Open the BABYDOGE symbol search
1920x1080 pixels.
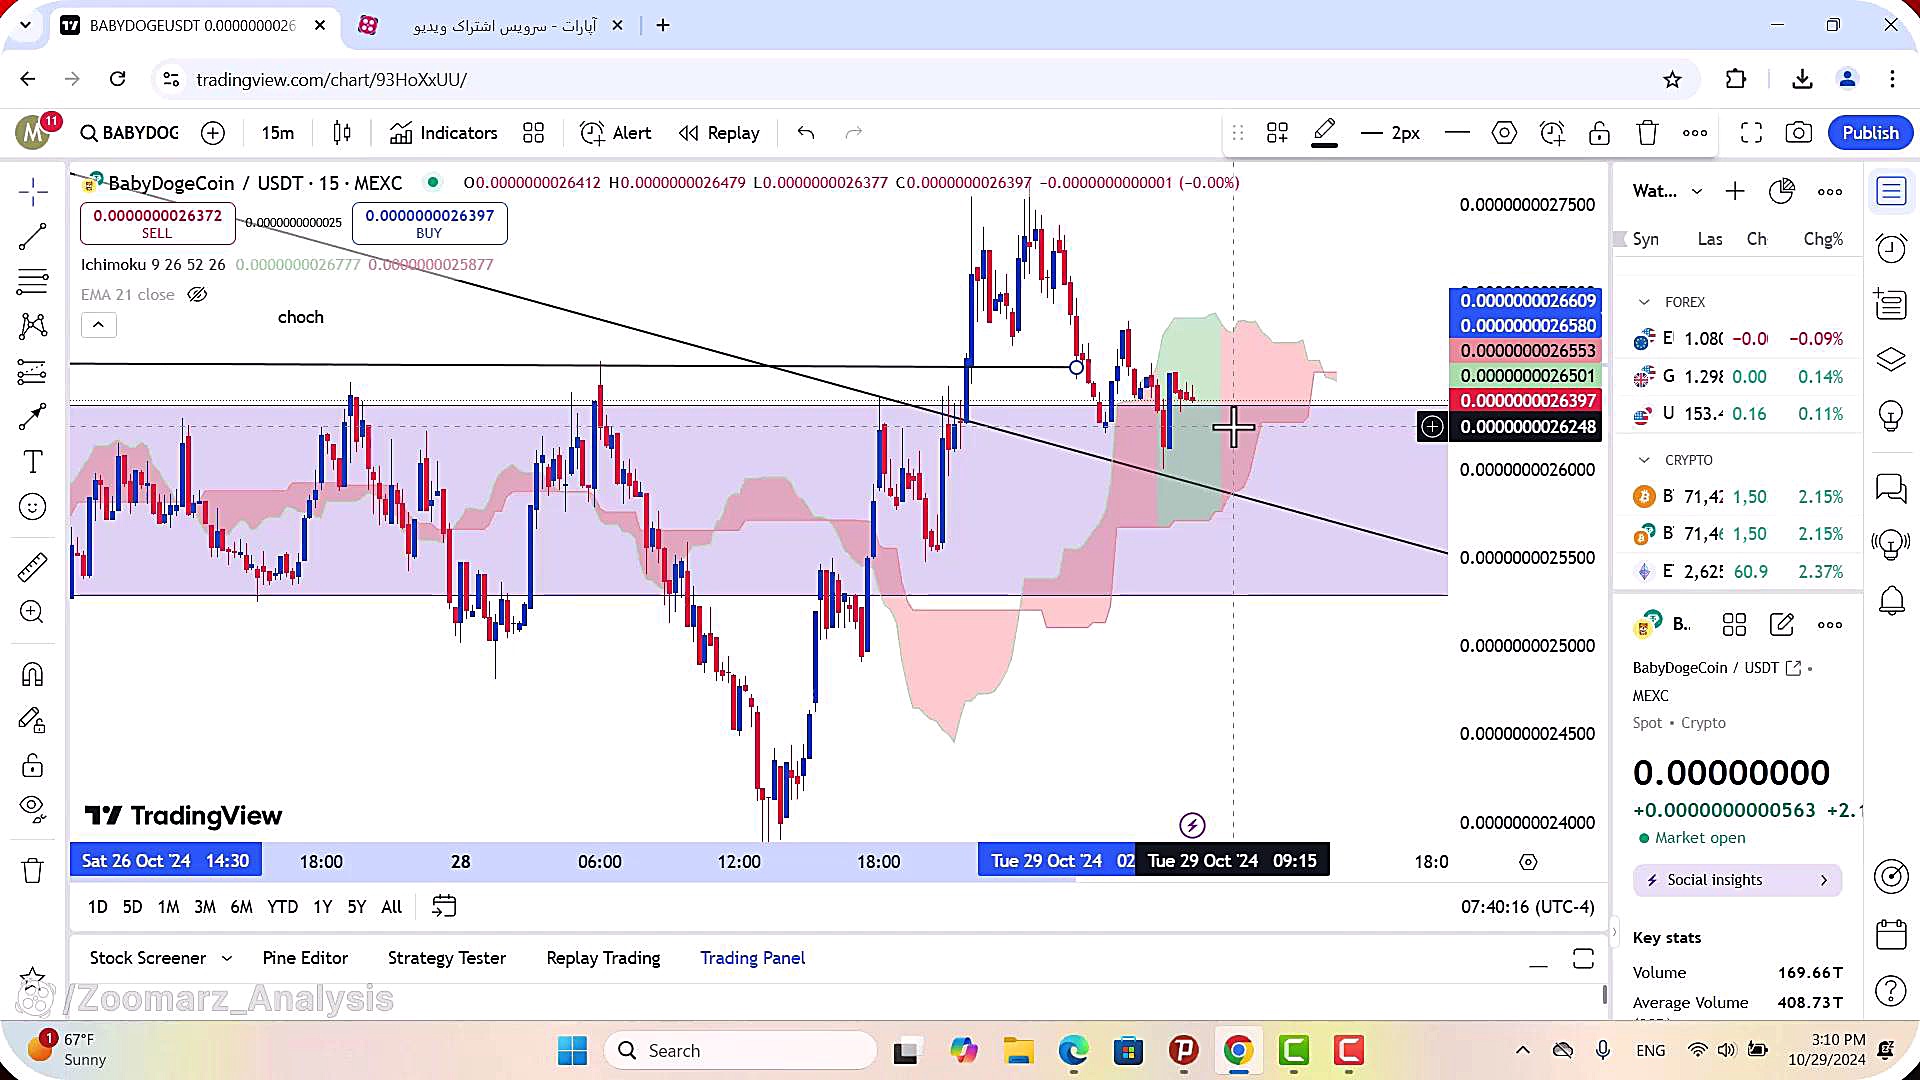click(x=130, y=133)
